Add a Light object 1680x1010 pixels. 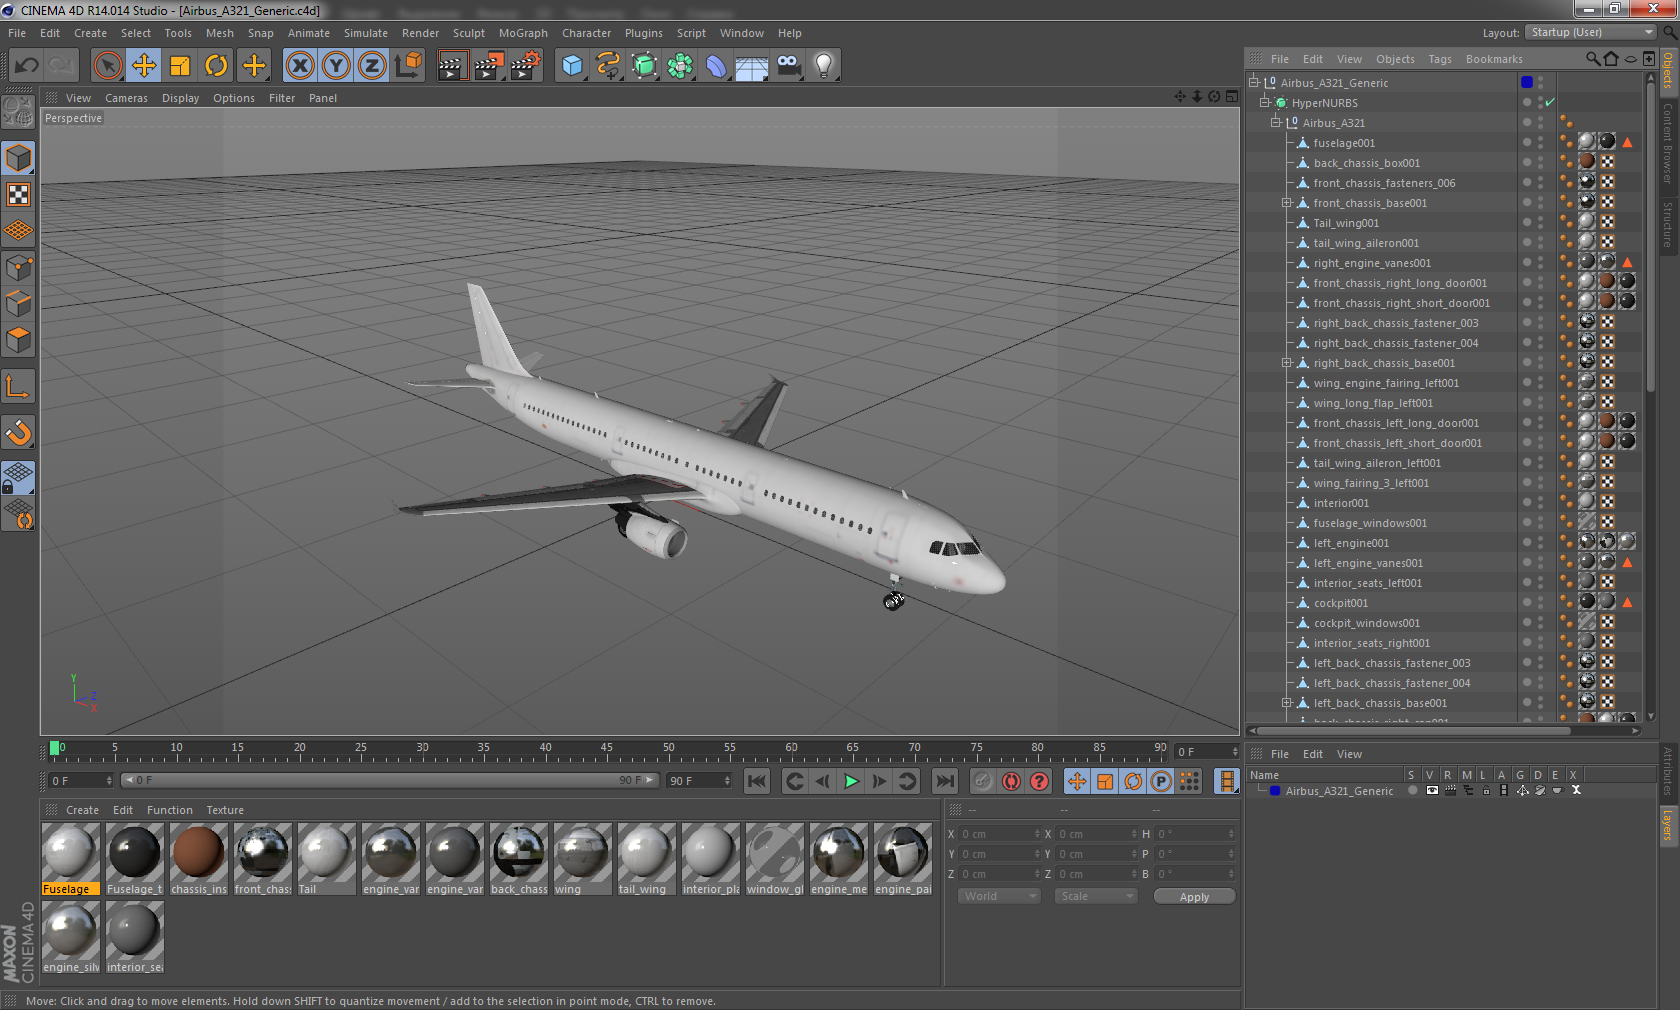pos(824,66)
